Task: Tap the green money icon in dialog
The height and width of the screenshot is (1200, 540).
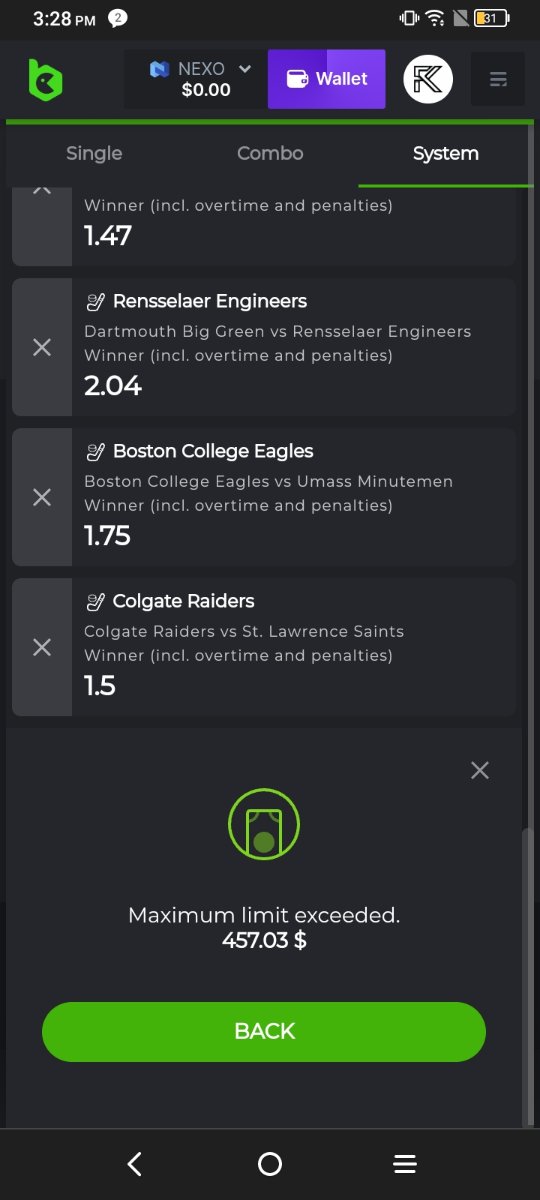Action: pos(264,825)
